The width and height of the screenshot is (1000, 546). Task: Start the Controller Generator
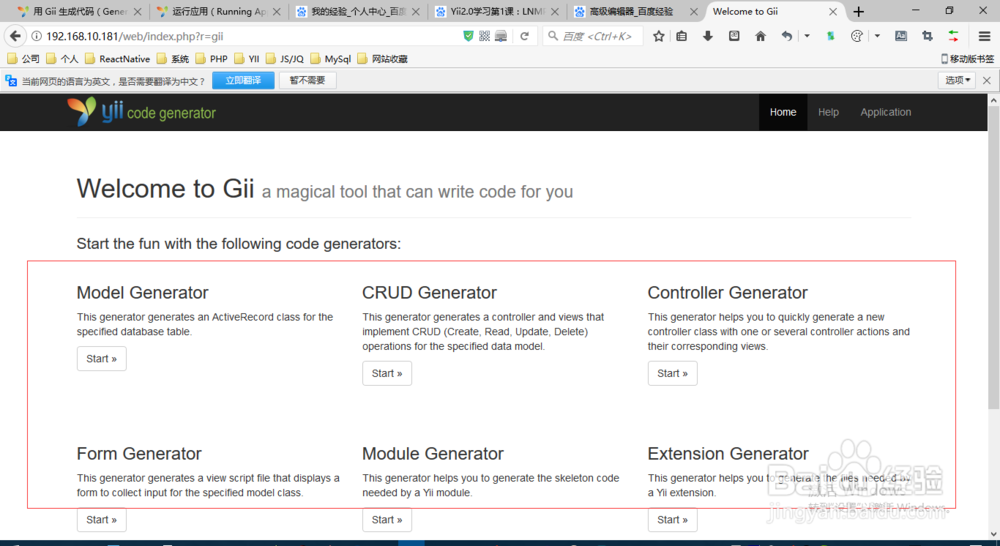pyautogui.click(x=673, y=373)
